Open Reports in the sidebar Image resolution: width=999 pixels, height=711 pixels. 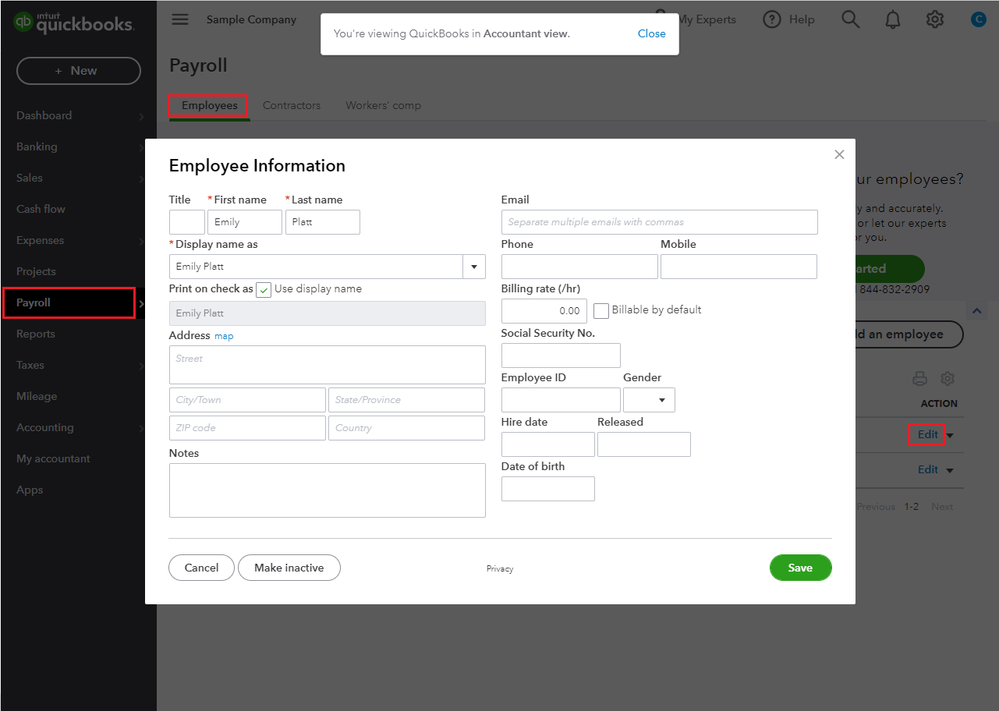click(x=36, y=334)
